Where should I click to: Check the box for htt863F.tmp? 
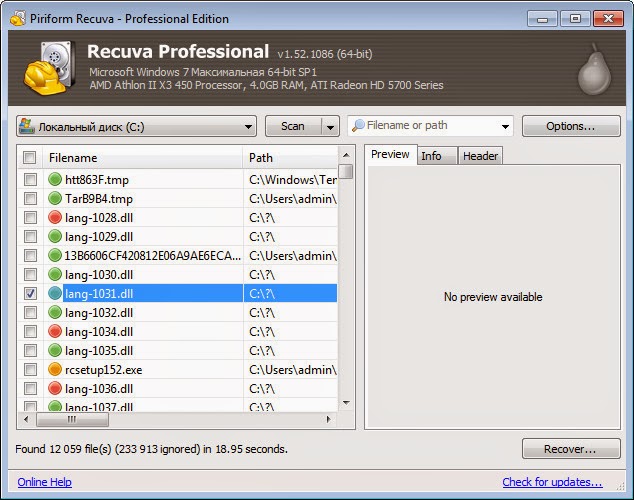[30, 179]
